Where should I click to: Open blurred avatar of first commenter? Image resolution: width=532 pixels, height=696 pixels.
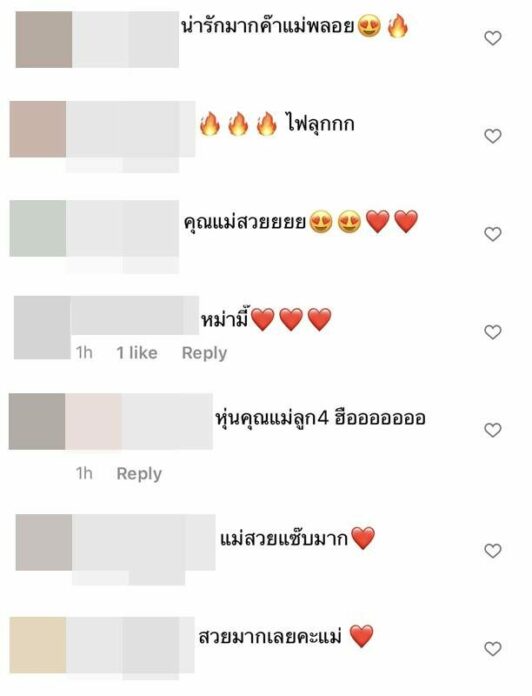[44, 40]
